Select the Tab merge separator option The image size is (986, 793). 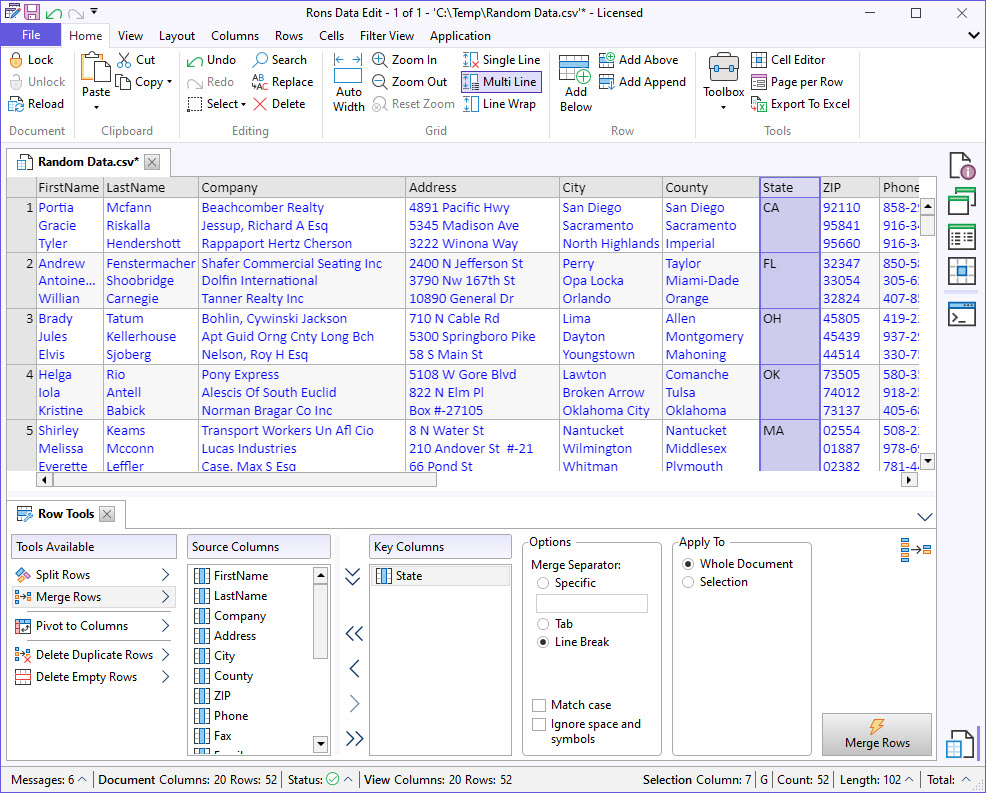[543, 624]
